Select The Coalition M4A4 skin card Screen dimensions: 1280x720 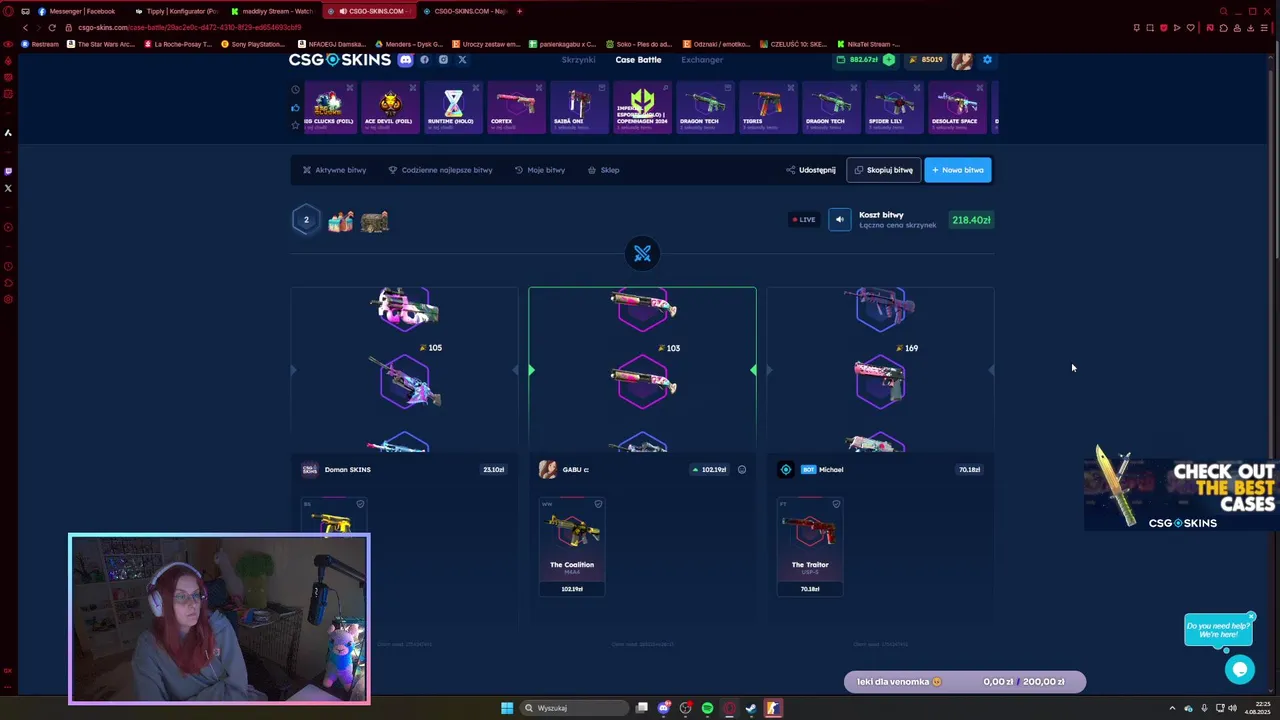(572, 547)
